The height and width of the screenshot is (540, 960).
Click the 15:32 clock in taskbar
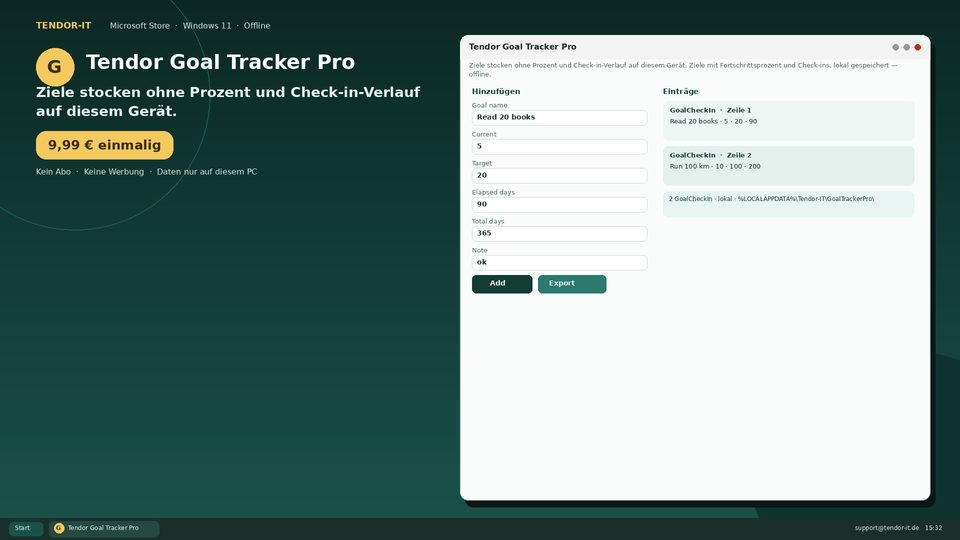coord(933,528)
